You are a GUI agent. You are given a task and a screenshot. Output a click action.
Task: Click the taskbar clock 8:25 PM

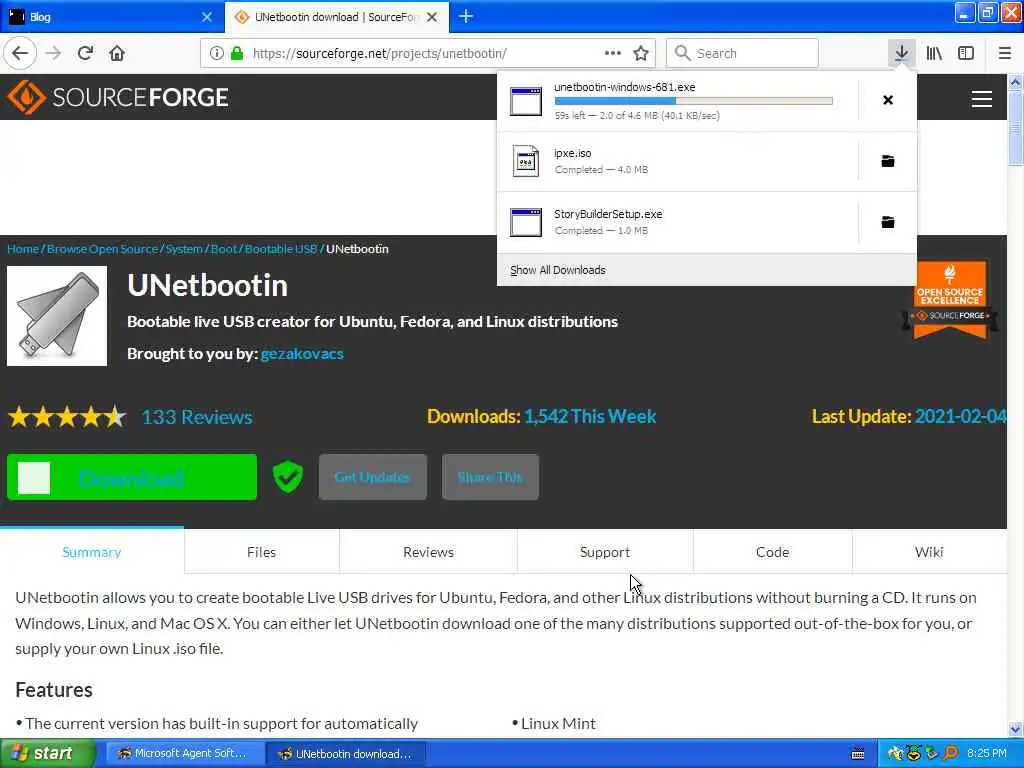pyautogui.click(x=986, y=753)
